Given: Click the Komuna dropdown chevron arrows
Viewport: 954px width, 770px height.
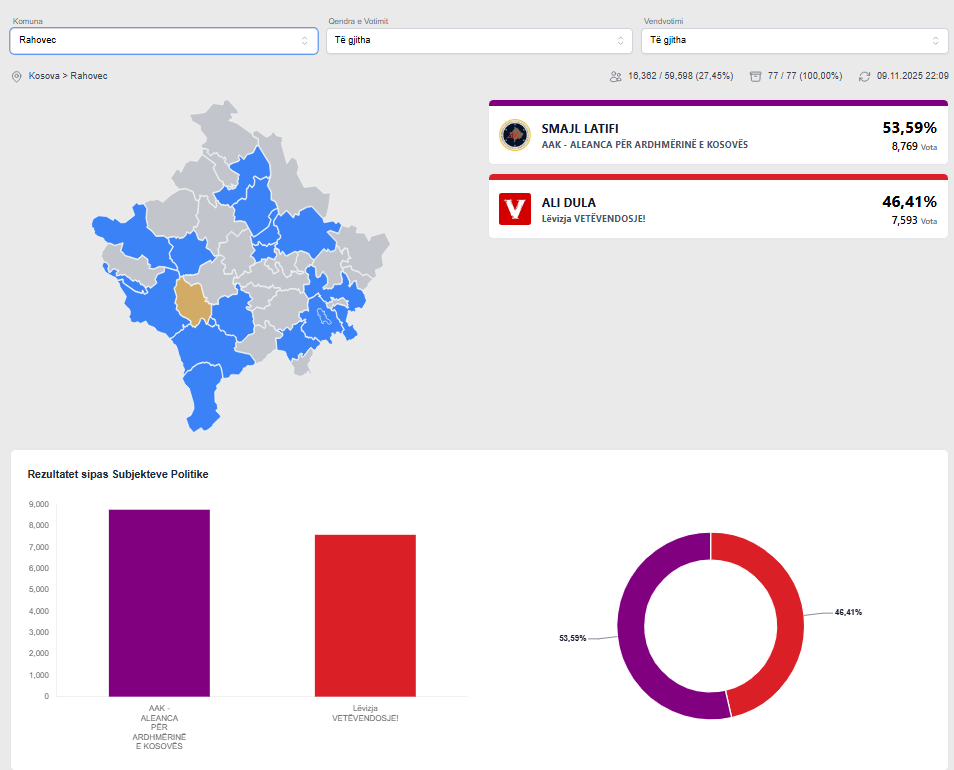Looking at the screenshot, I should pyautogui.click(x=305, y=41).
